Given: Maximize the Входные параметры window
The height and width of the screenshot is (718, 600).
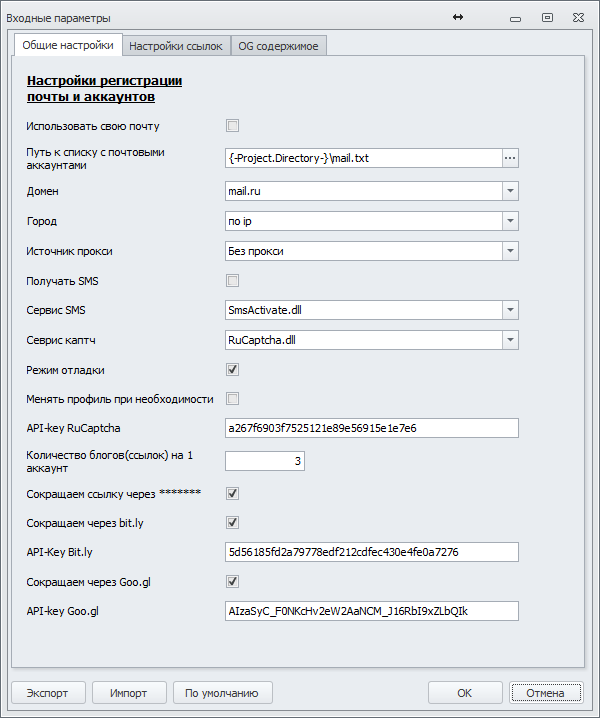Looking at the screenshot, I should coord(547,17).
